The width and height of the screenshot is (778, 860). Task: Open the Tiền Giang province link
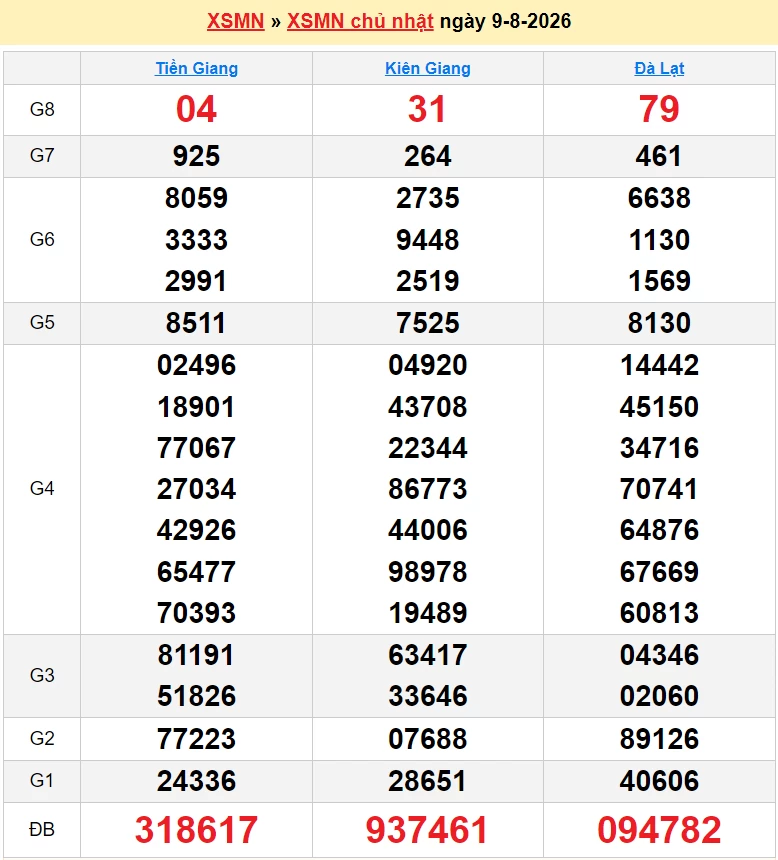(x=196, y=69)
